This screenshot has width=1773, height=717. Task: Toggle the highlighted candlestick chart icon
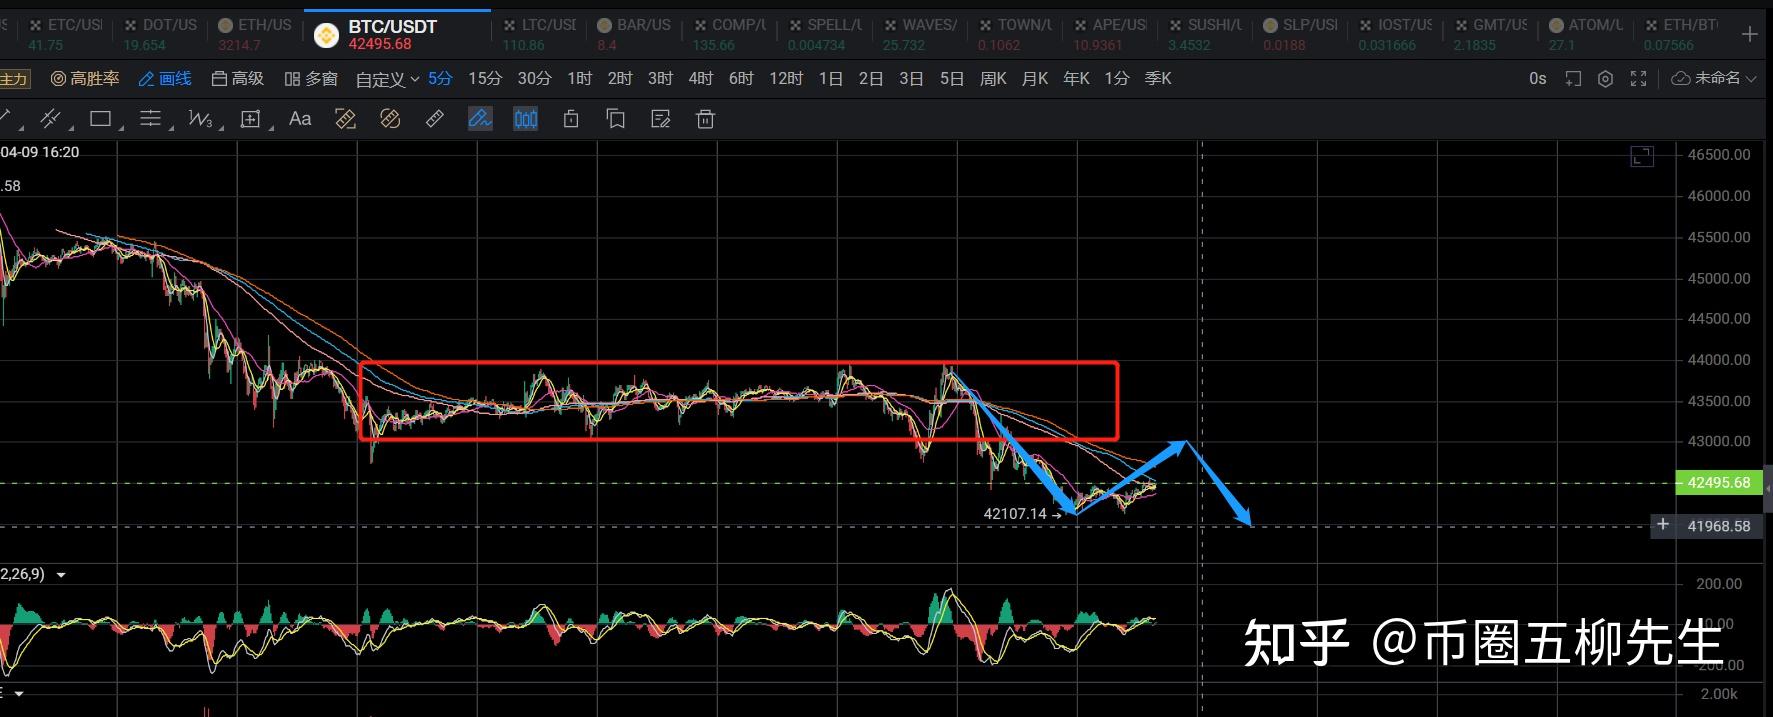click(525, 119)
